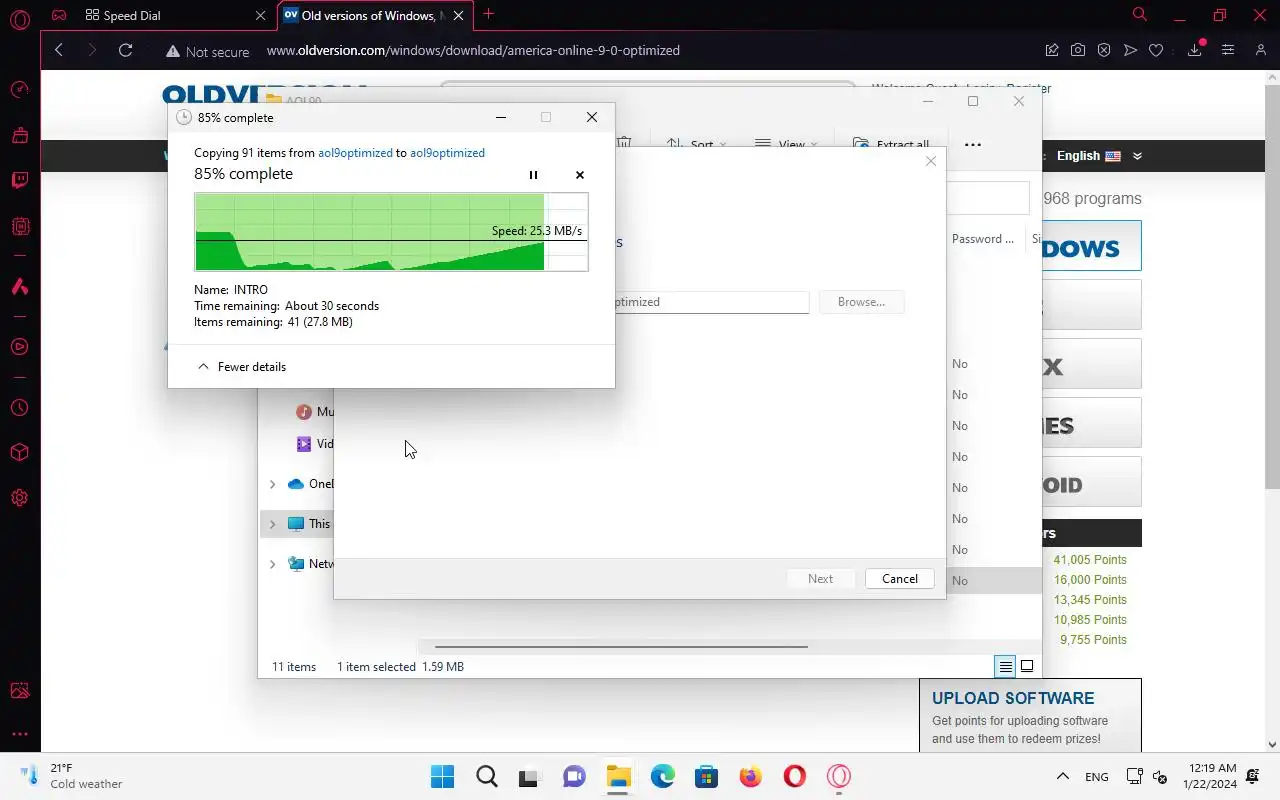Screen dimensions: 1280x800
Task: Open the weather widget showing 21°F
Action: [72, 777]
